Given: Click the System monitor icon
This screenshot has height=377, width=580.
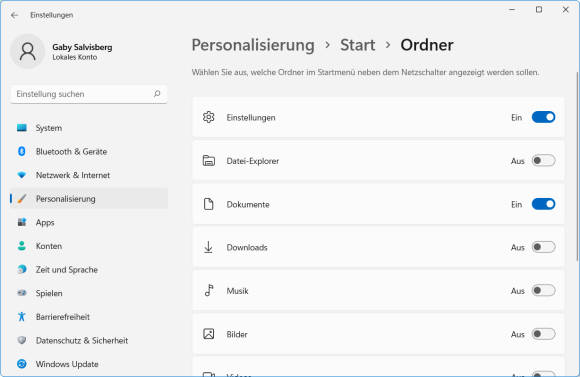Looking at the screenshot, I should 22,128.
